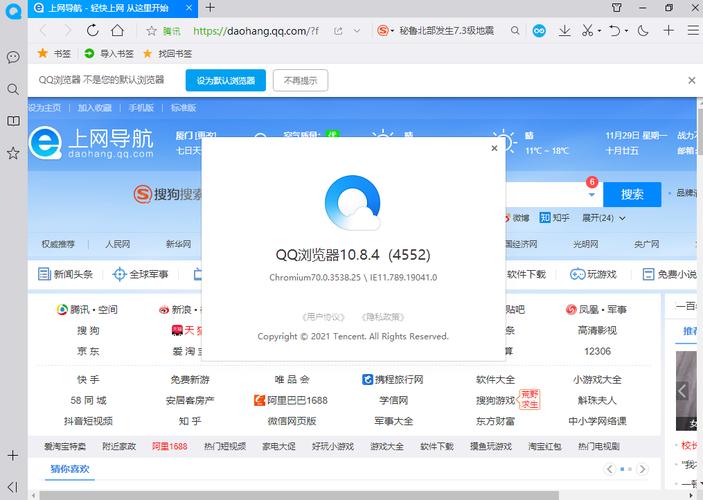Image resolution: width=703 pixels, height=500 pixels.
Task: Click the 上网导航 logo
Action: coord(91,143)
